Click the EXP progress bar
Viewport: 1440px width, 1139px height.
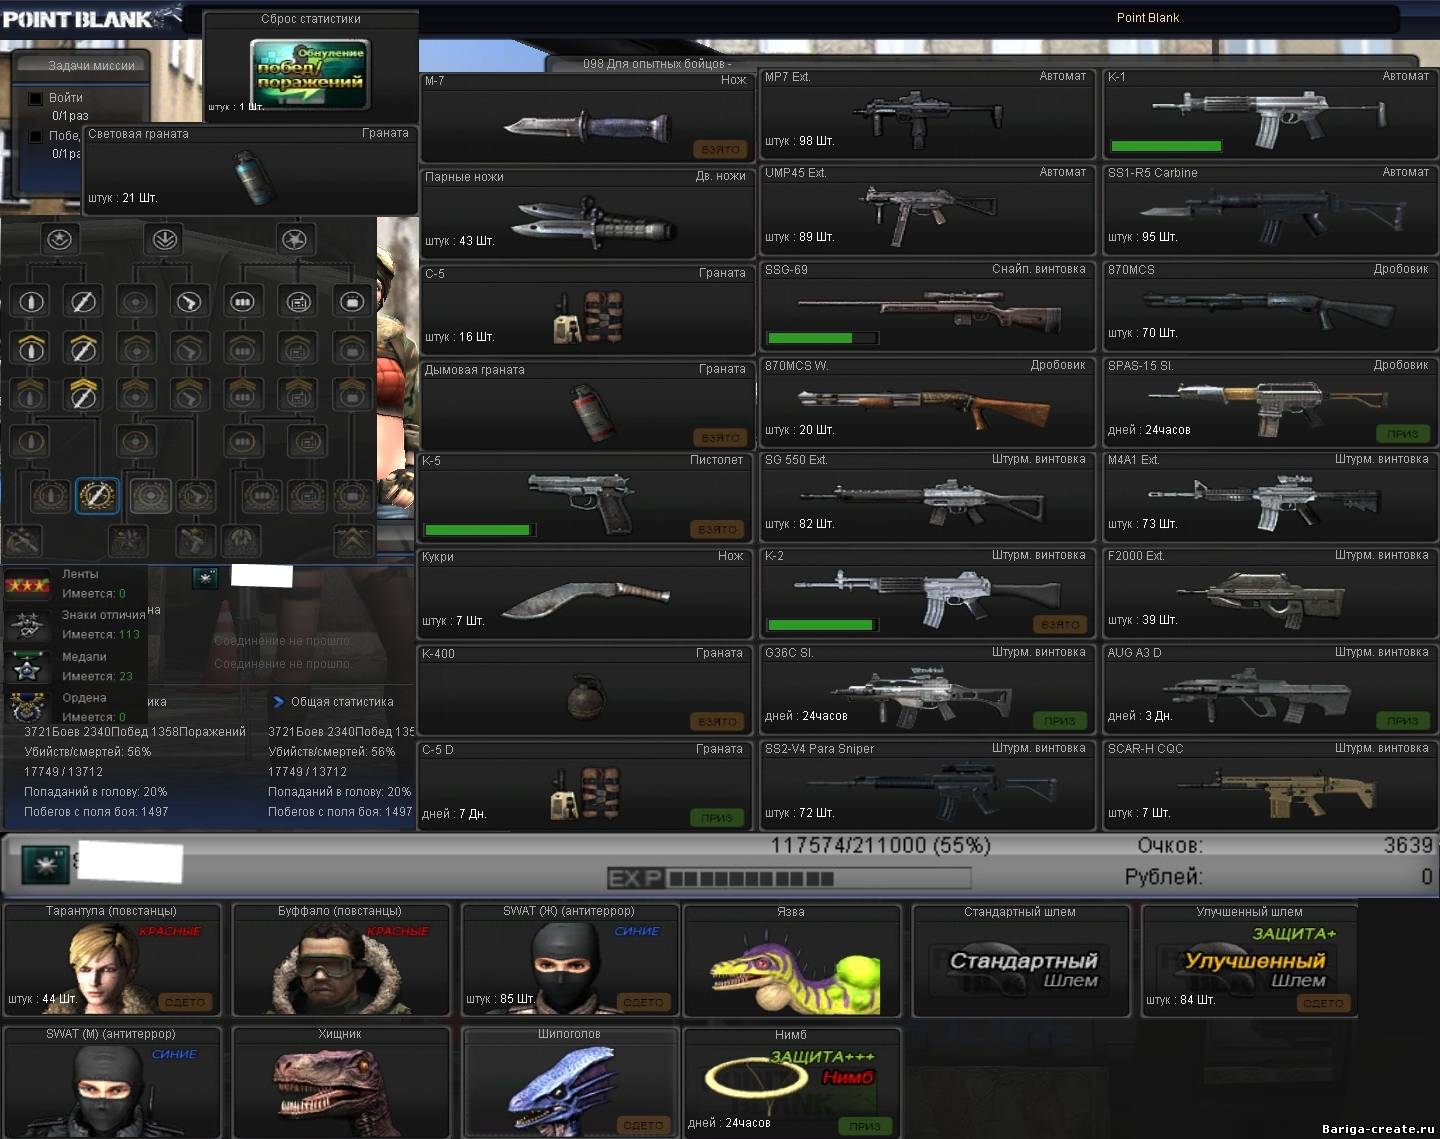(x=789, y=879)
